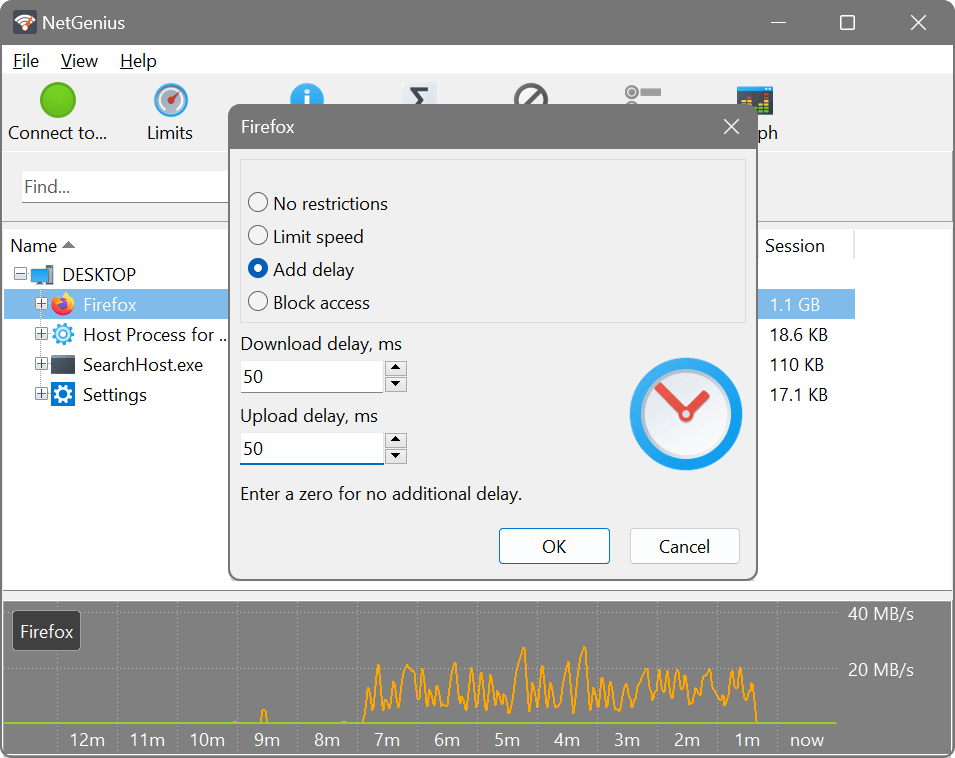Expand the Firefox tree node
The image size is (955, 758).
(x=41, y=303)
